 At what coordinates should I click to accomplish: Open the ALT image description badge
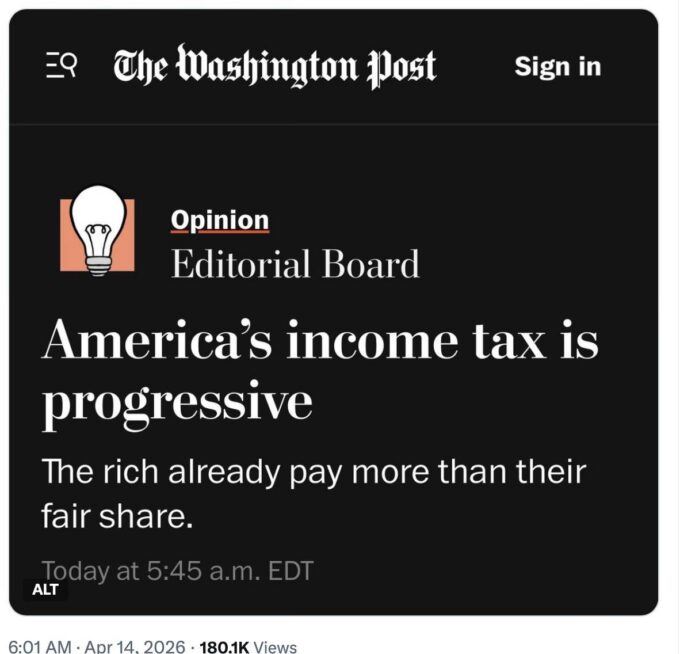[45, 589]
